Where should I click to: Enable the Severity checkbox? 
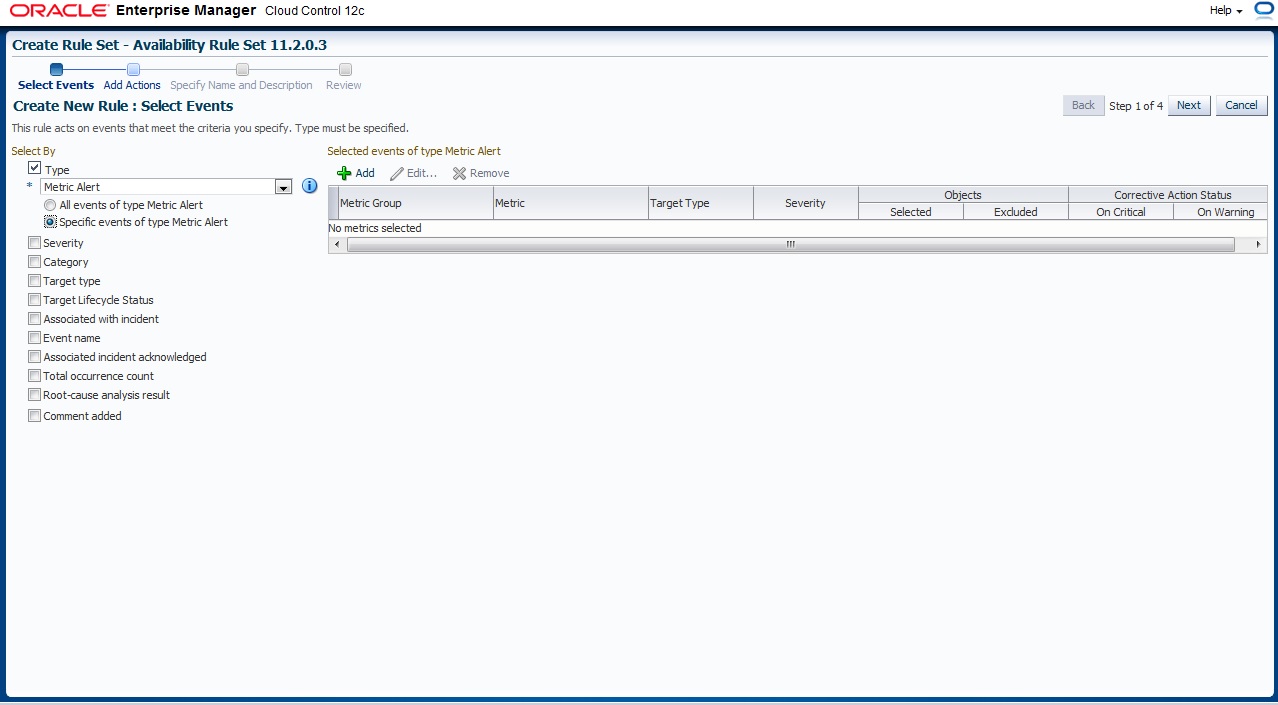tap(35, 243)
